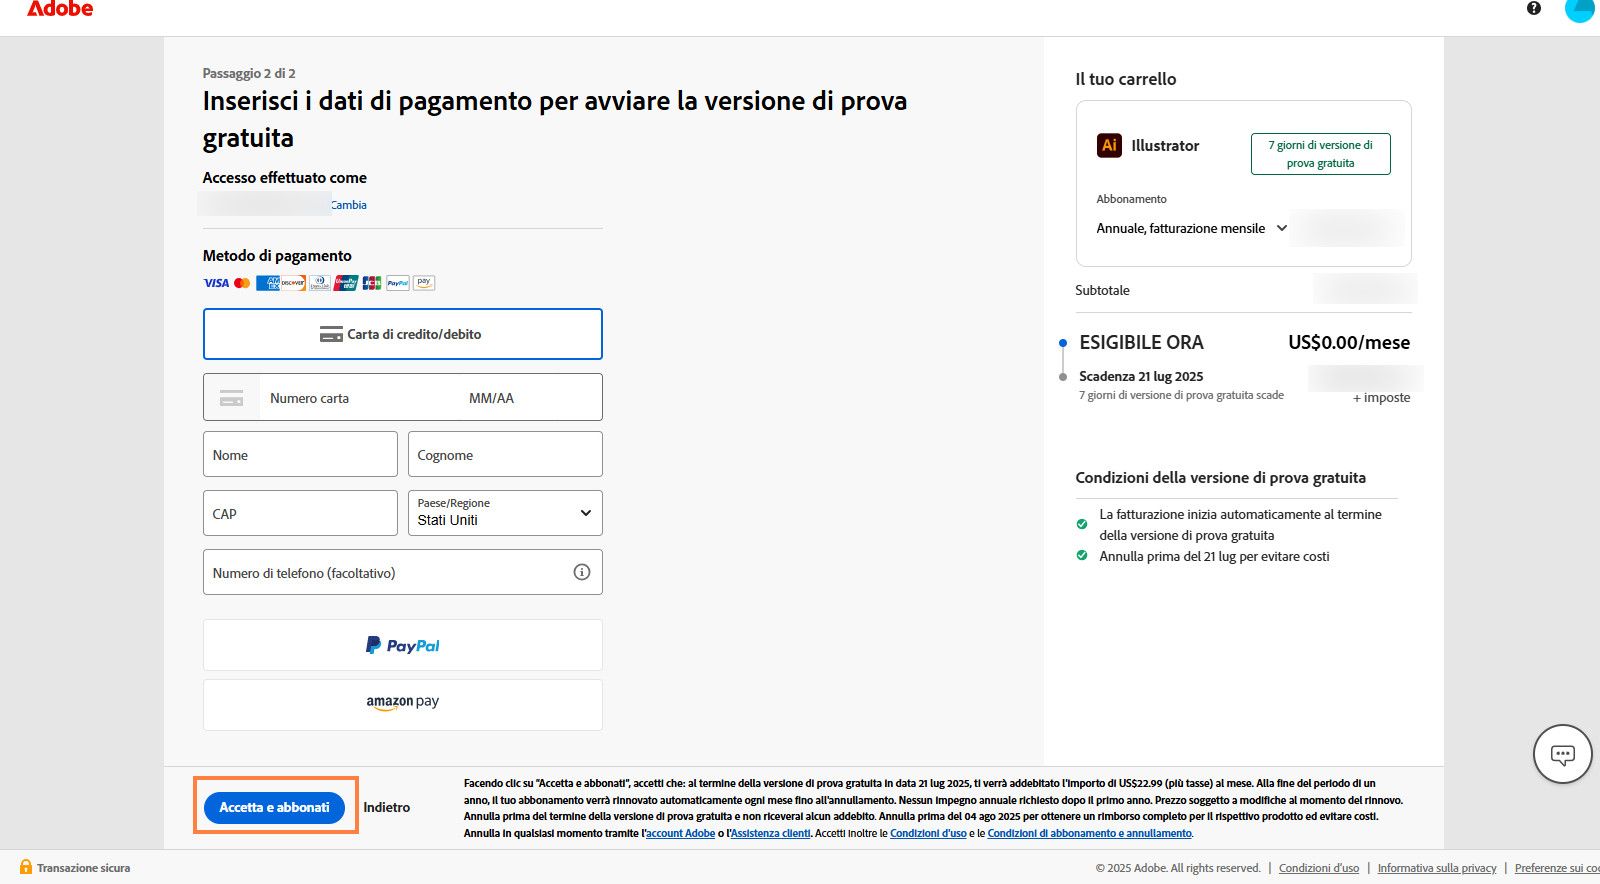Click the Subtotale label
The image size is (1600, 884).
click(x=1102, y=290)
